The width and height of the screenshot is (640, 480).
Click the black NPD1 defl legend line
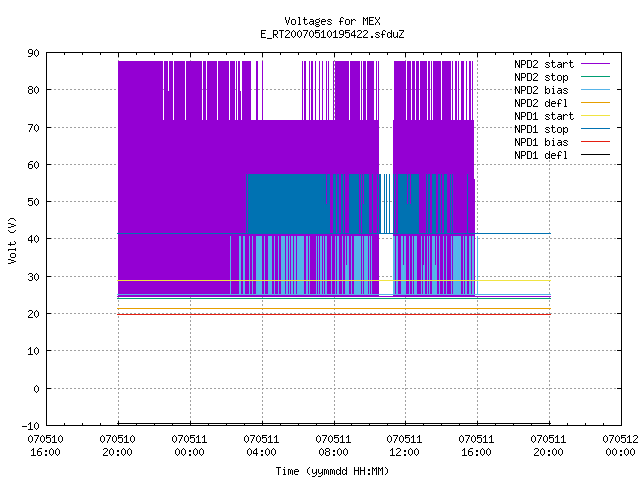(595, 155)
